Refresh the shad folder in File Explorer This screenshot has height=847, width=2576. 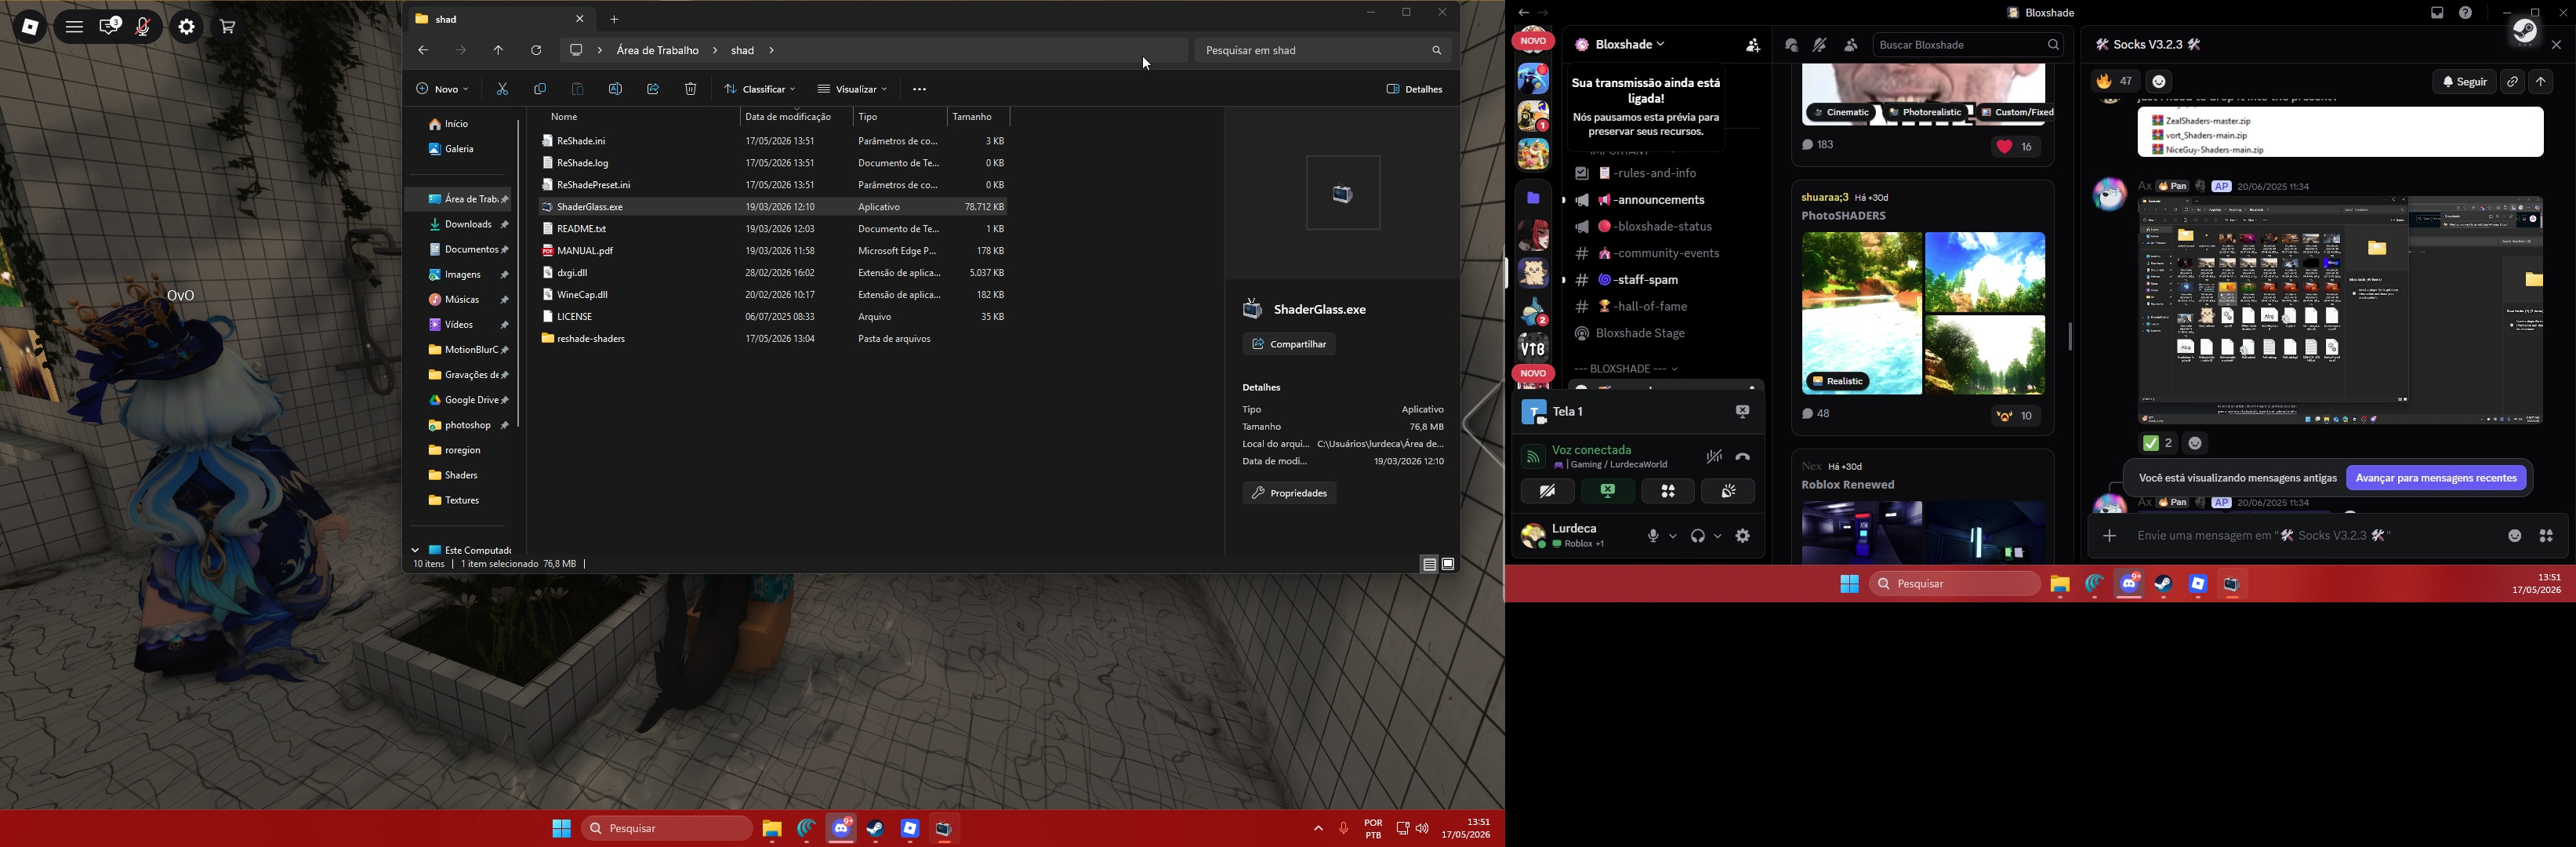click(x=536, y=50)
